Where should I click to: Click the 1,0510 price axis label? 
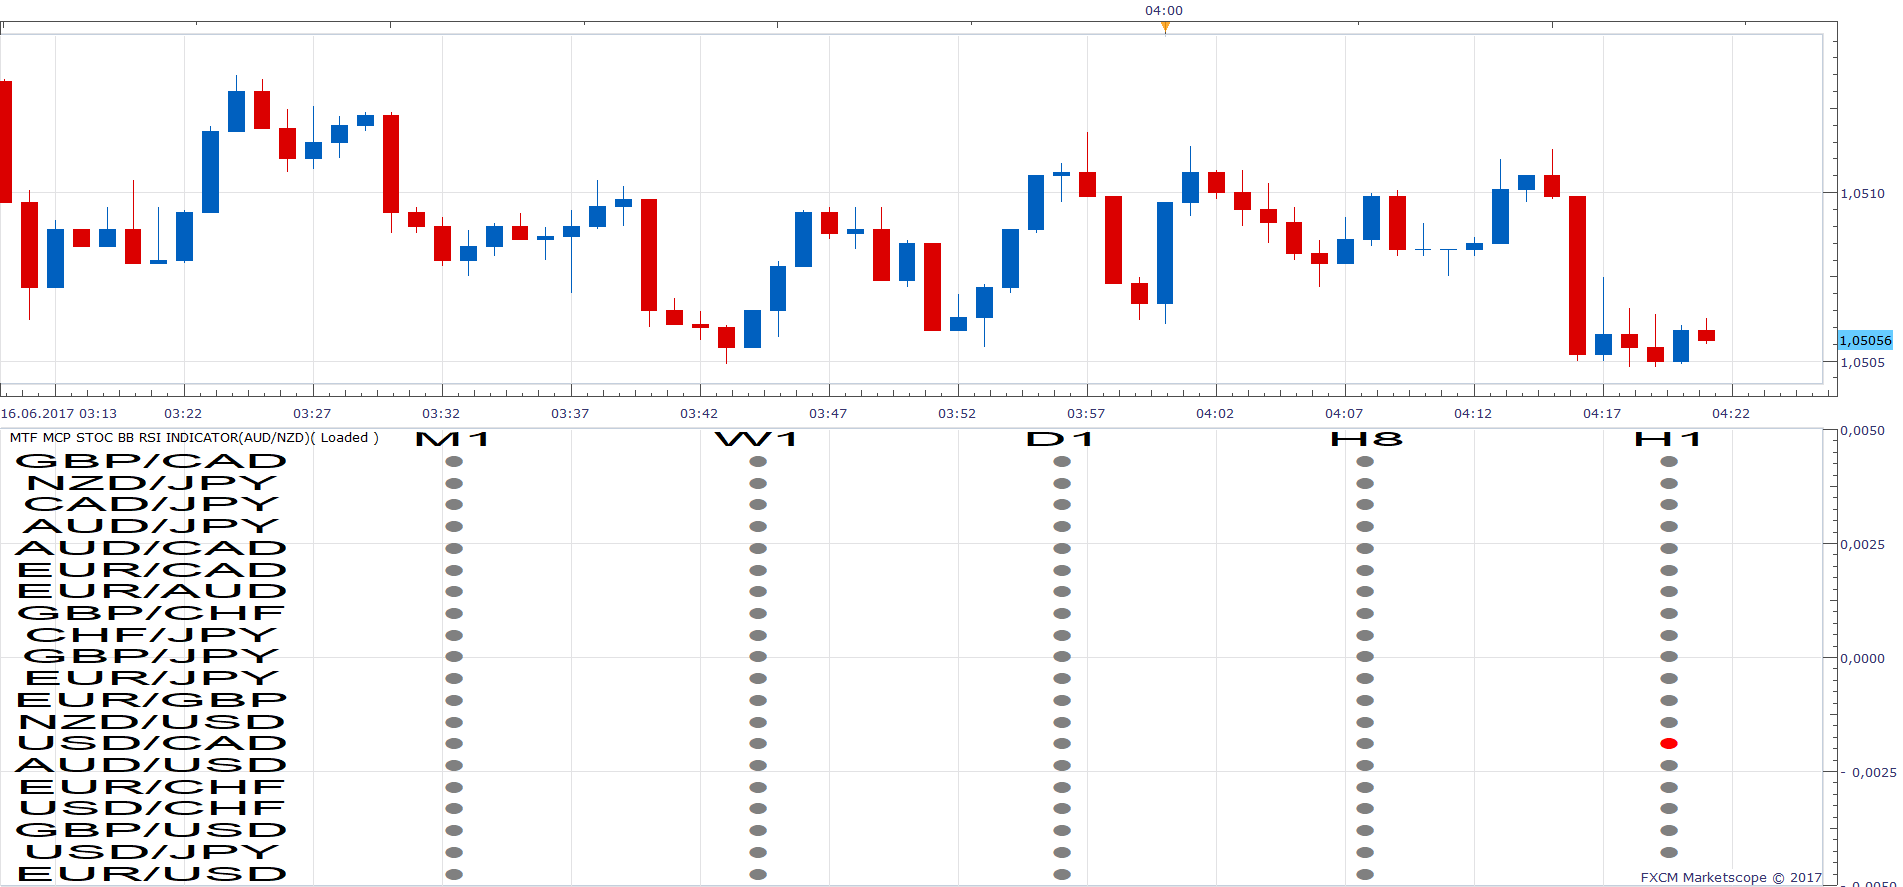pyautogui.click(x=1863, y=194)
